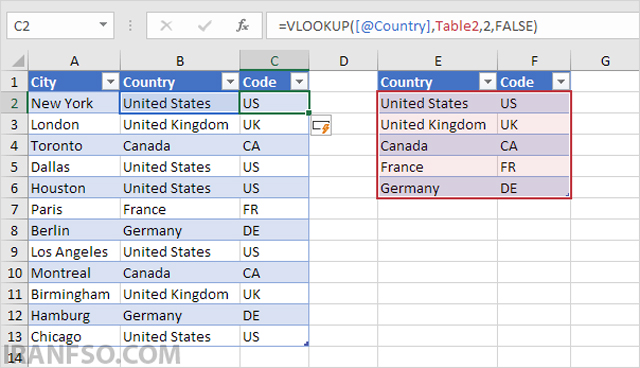The width and height of the screenshot is (640, 368).
Task: Click CA code in cell F4
Action: click(534, 146)
